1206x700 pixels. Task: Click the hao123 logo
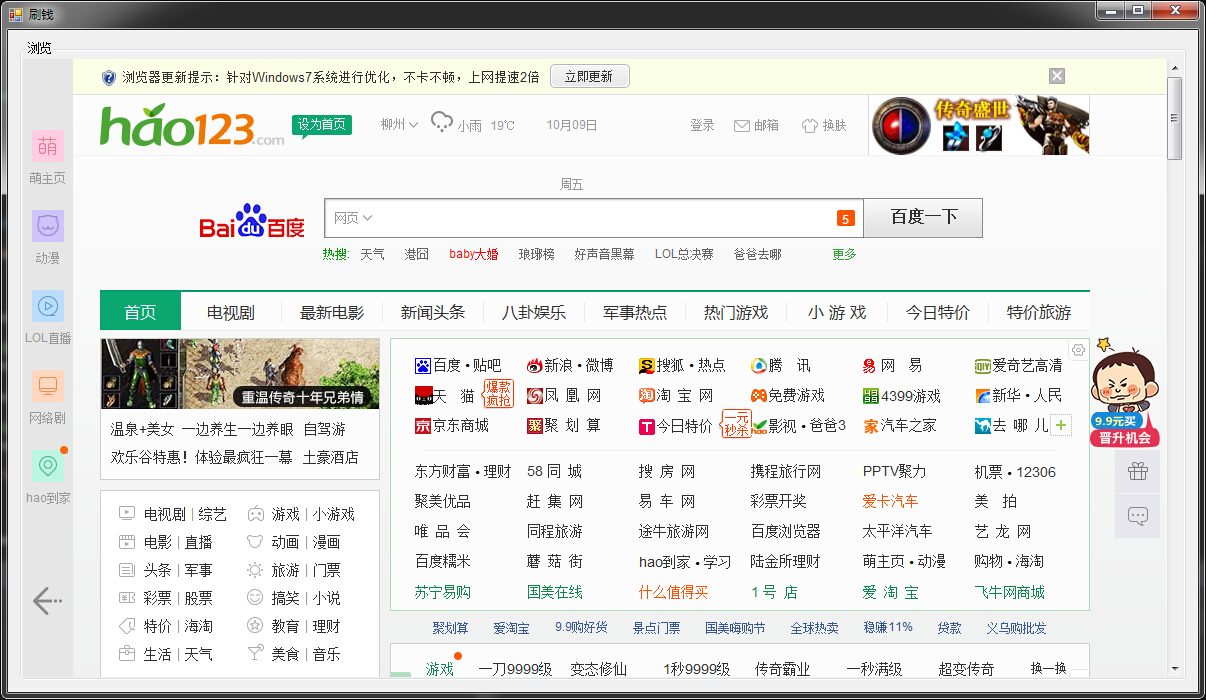(x=192, y=125)
